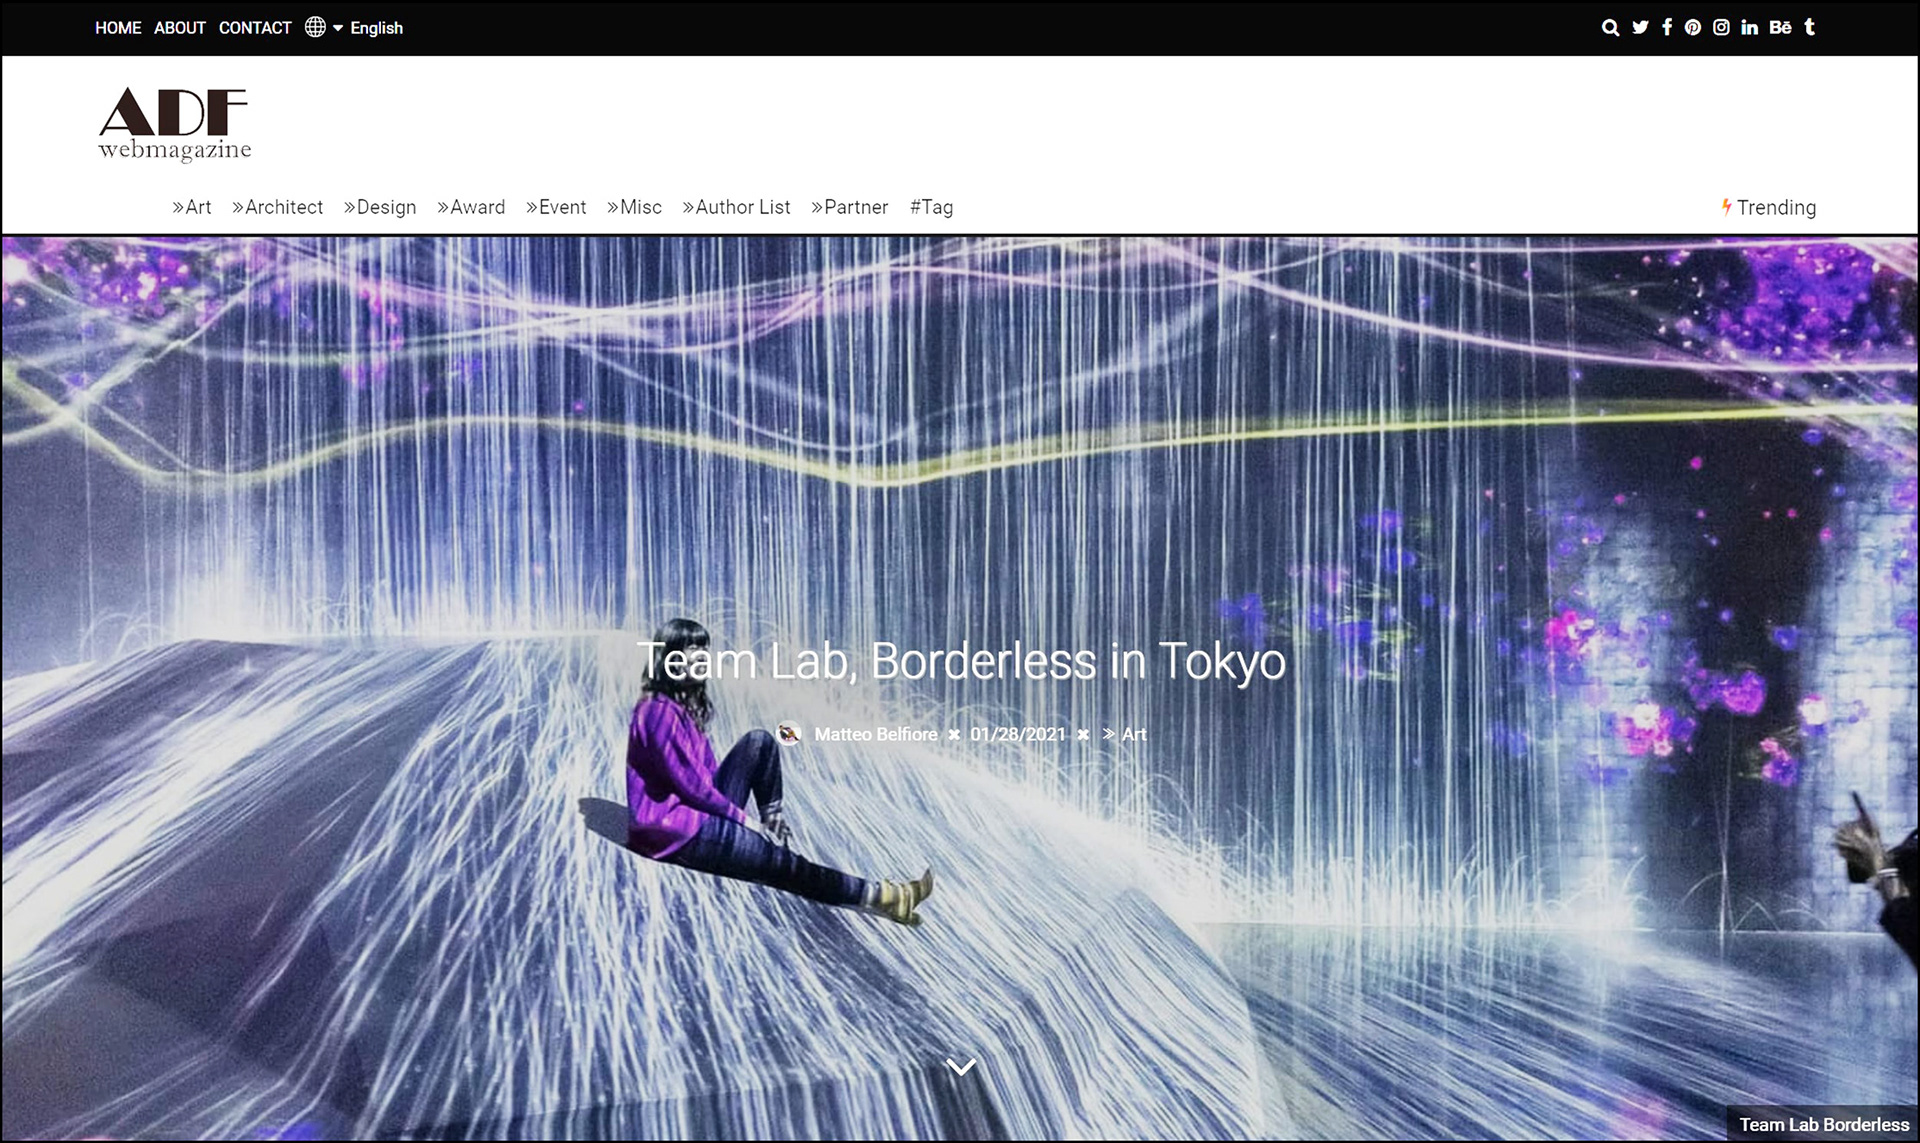Open the Twitter social icon

click(x=1640, y=28)
